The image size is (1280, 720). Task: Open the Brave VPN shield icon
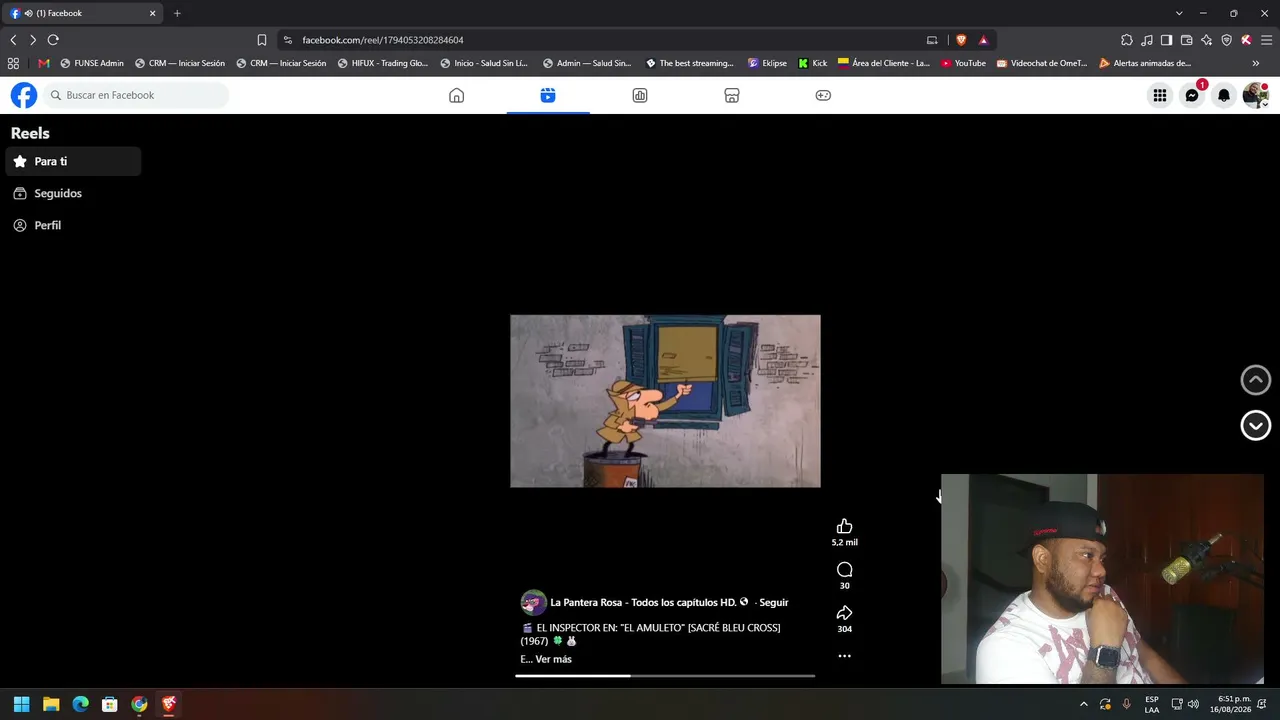click(1226, 40)
